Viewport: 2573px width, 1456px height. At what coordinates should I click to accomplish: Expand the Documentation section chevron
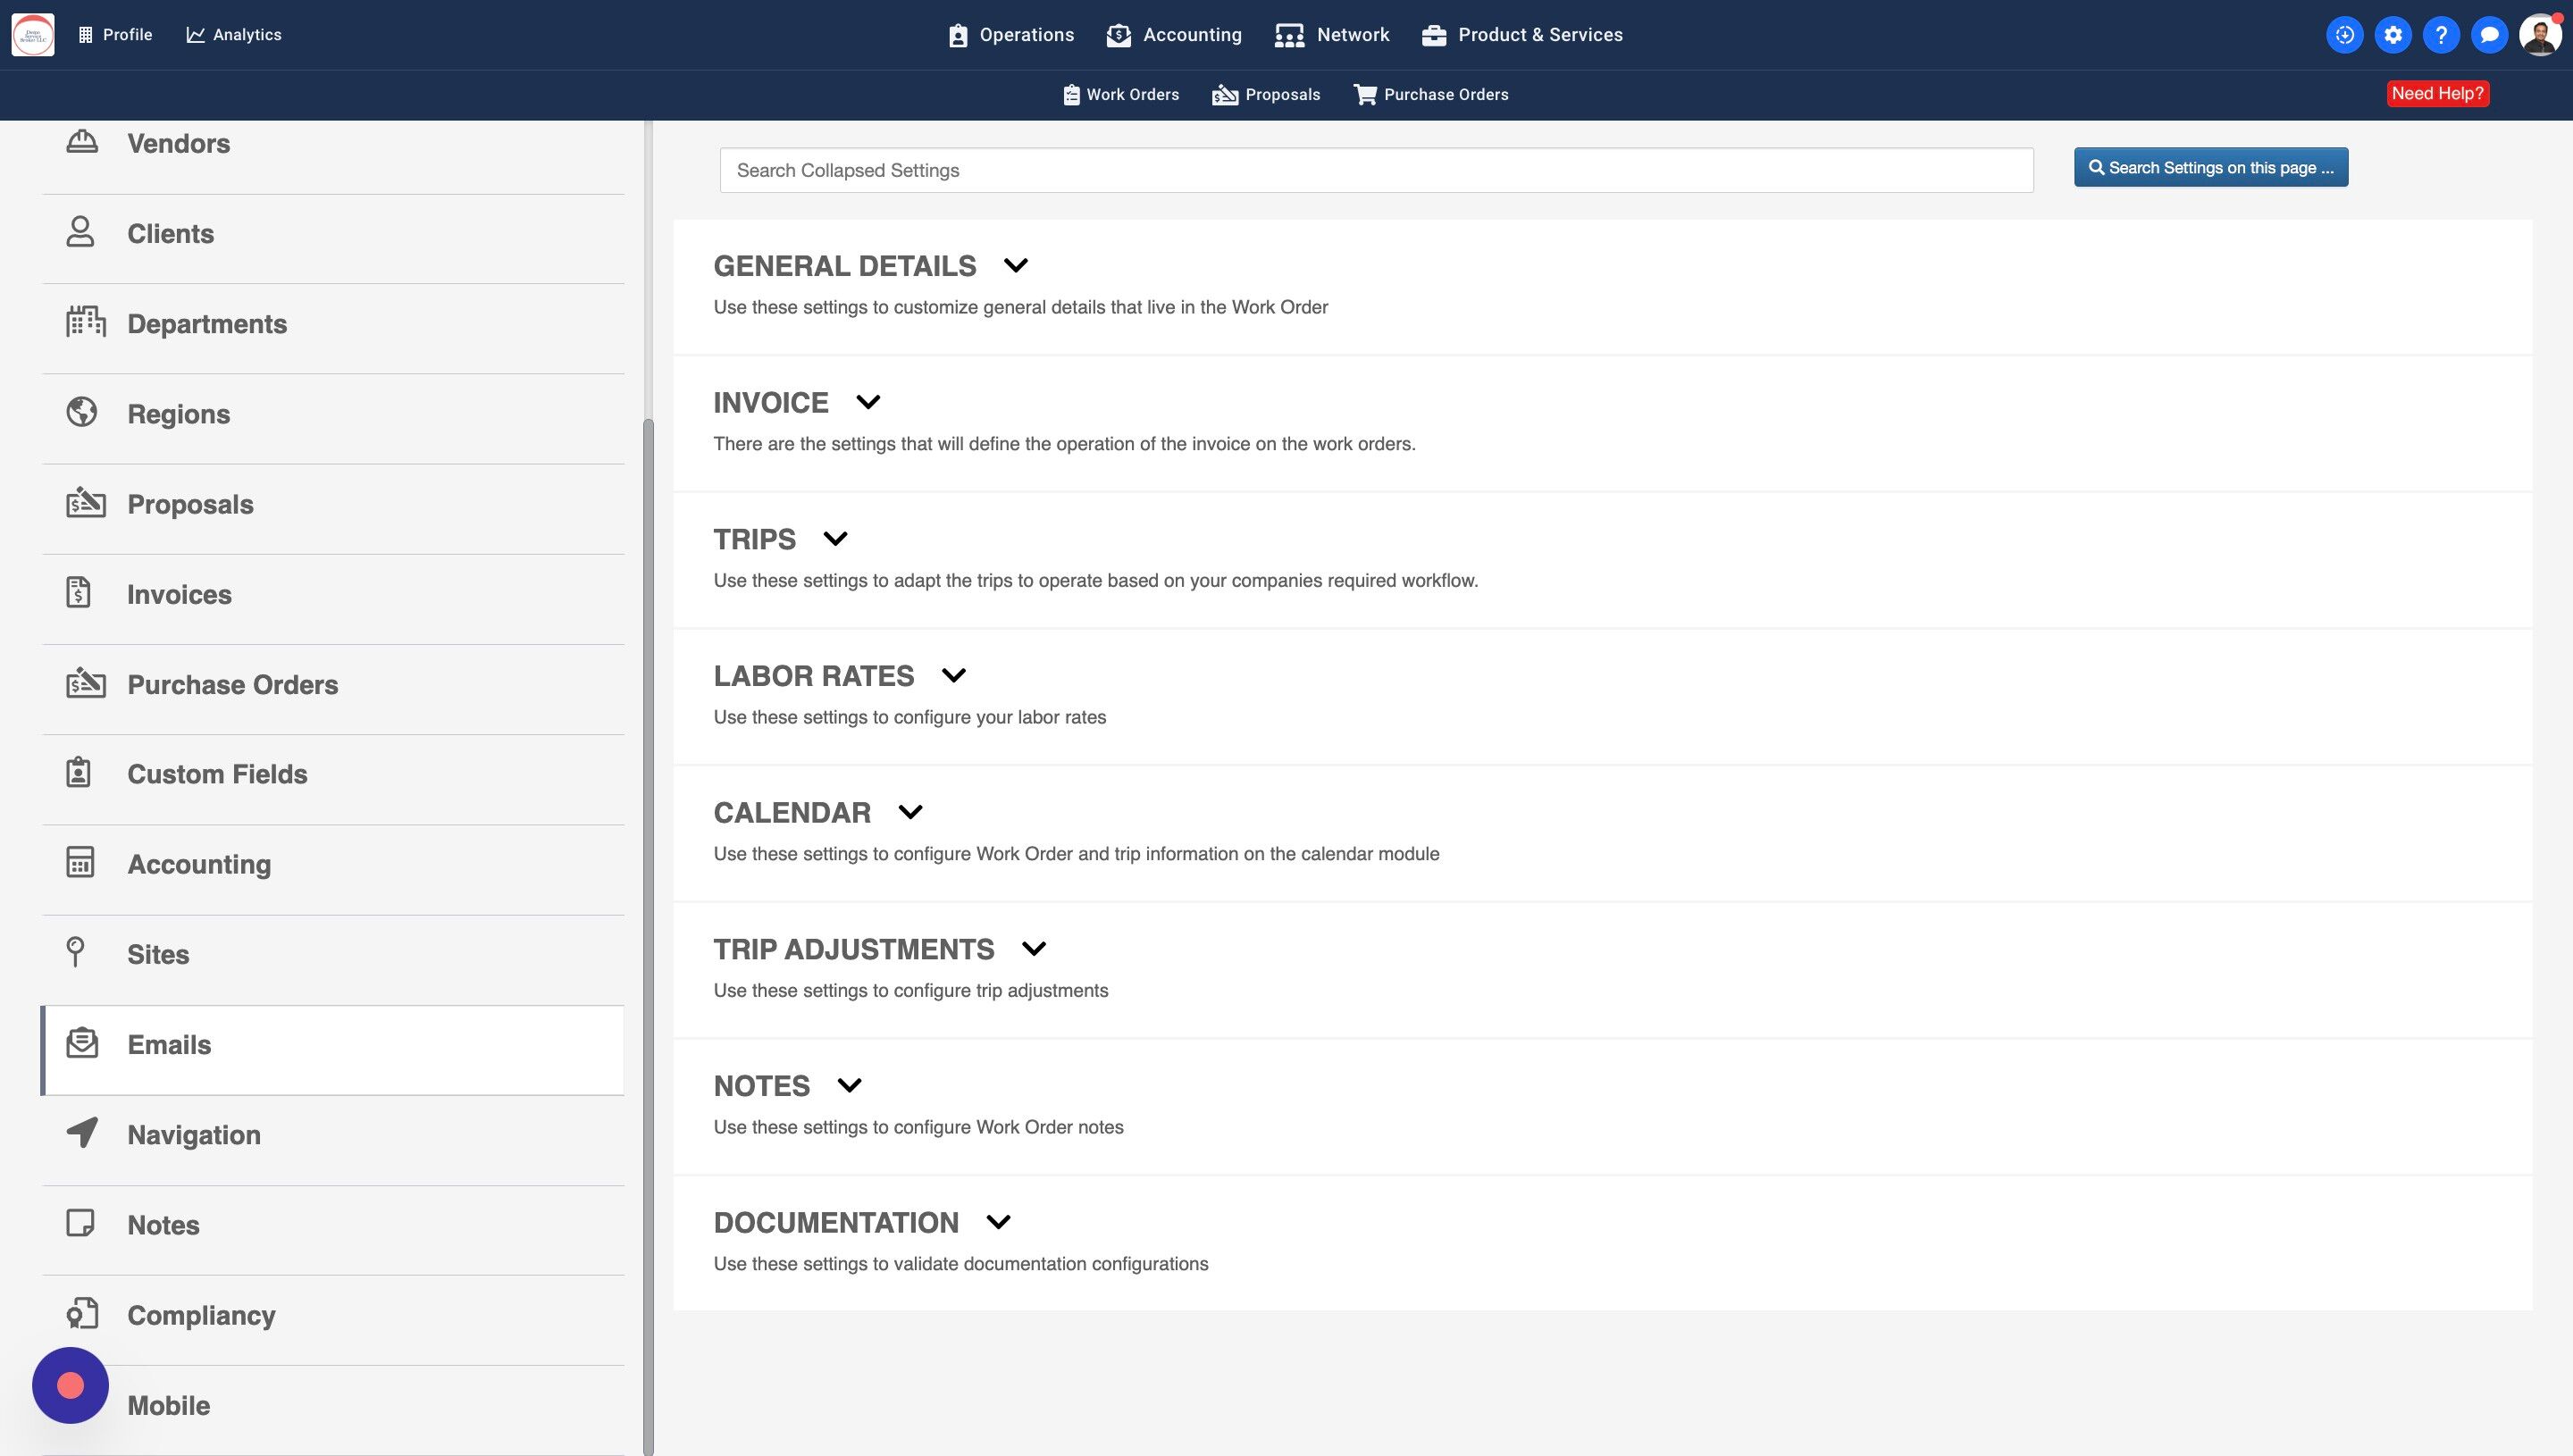997,1222
